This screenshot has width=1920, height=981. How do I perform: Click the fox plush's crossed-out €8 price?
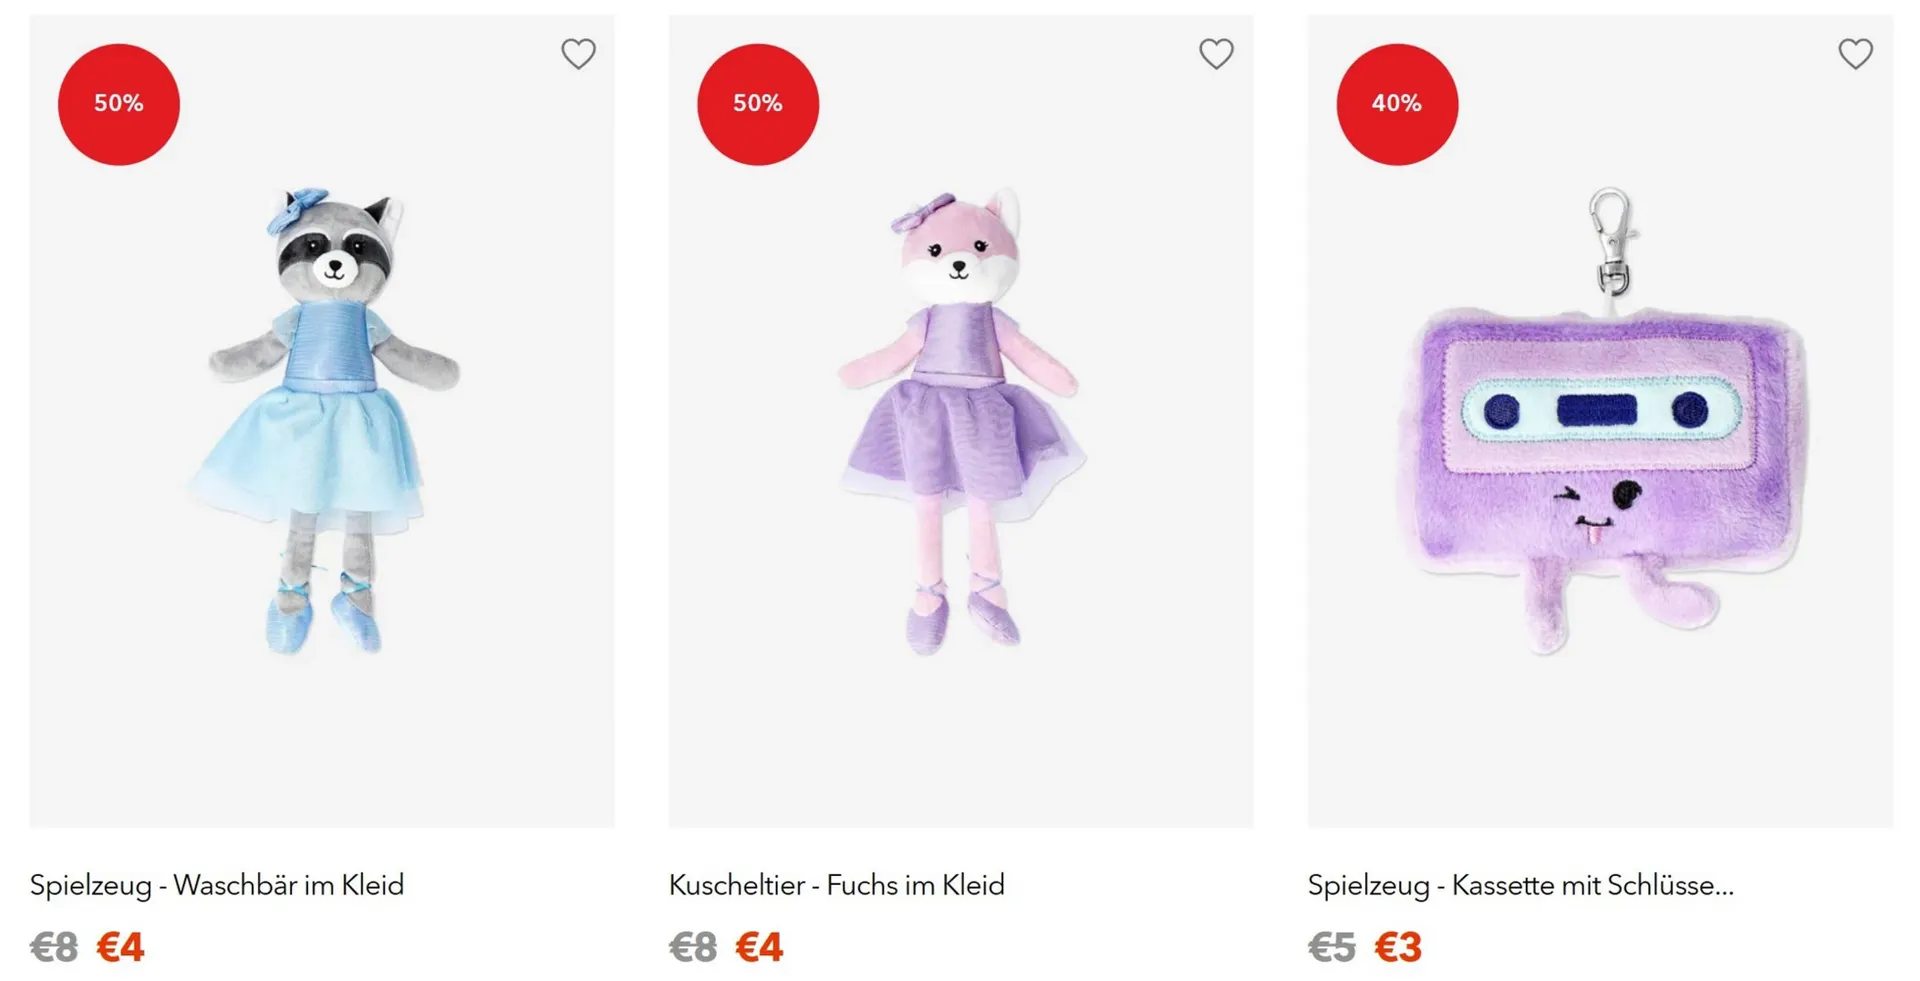click(693, 947)
